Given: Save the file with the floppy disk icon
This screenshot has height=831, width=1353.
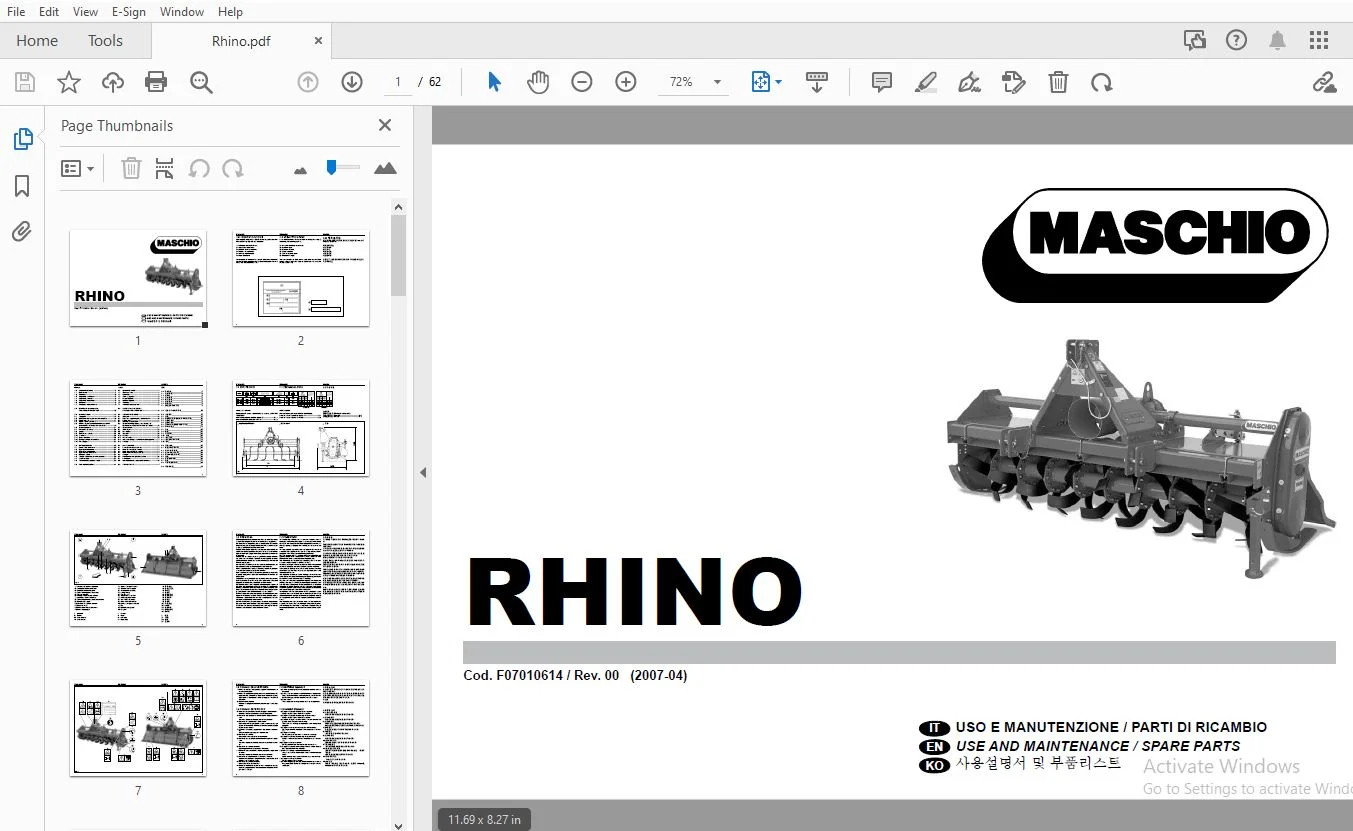Looking at the screenshot, I should point(25,82).
